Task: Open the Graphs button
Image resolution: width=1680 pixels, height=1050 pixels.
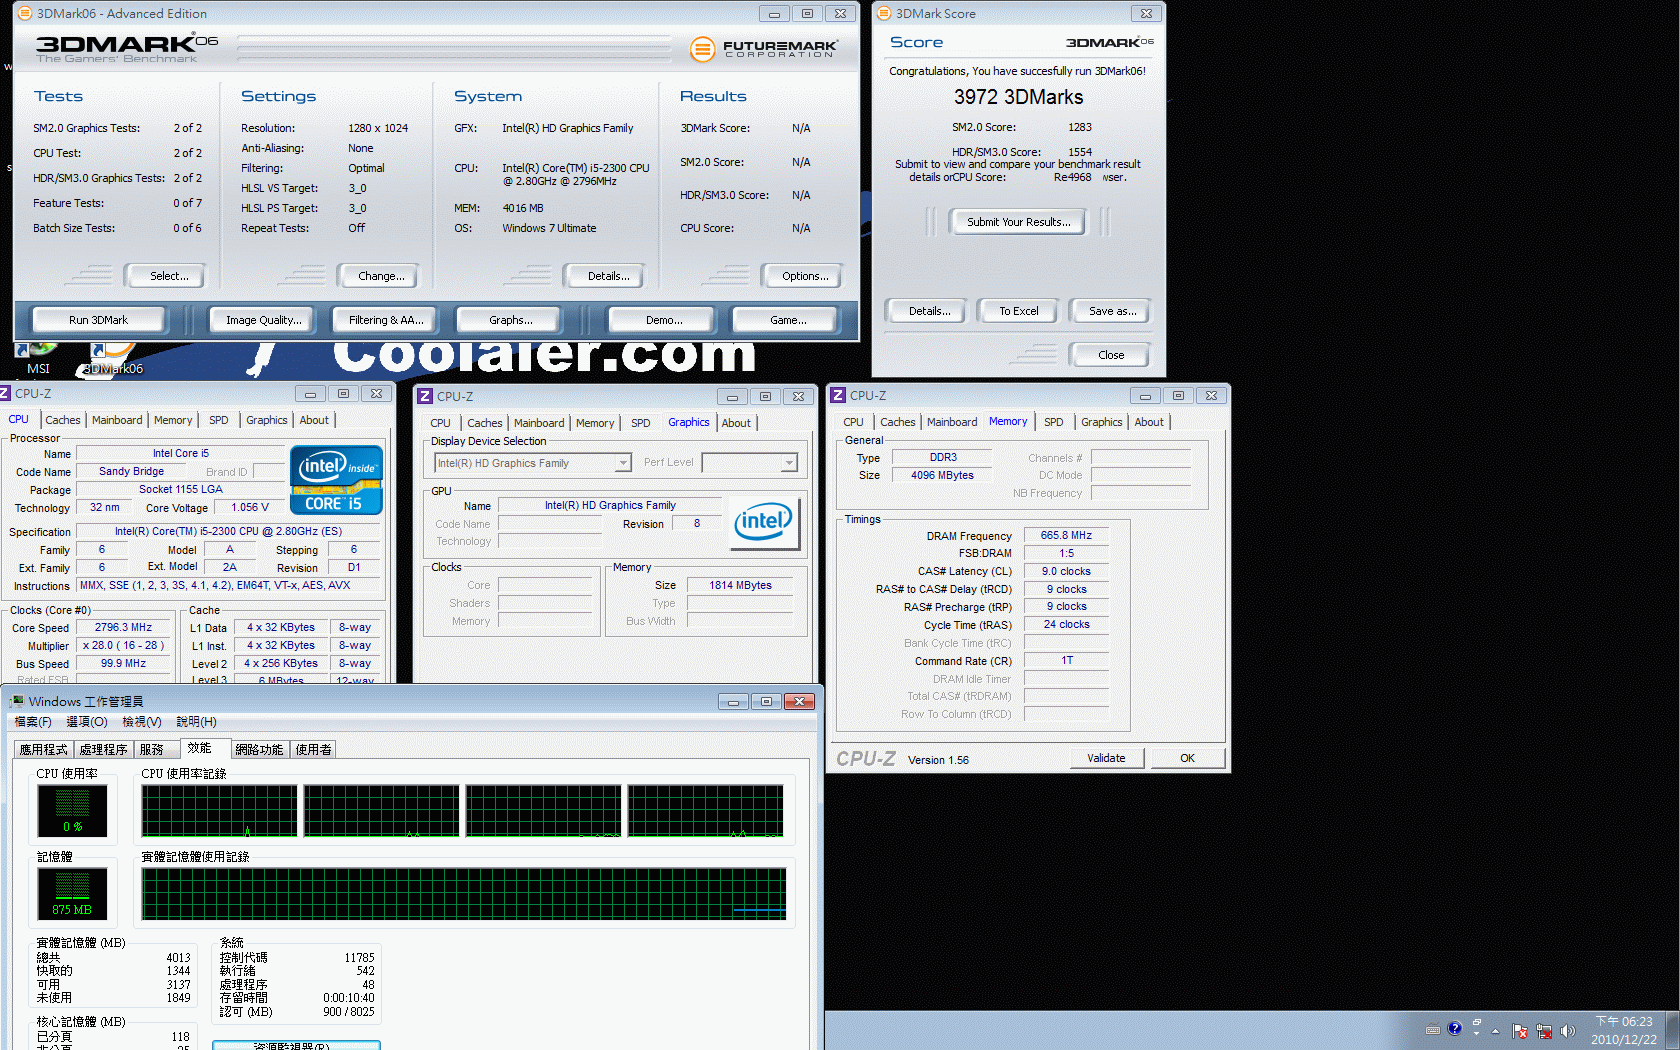Action: point(510,320)
